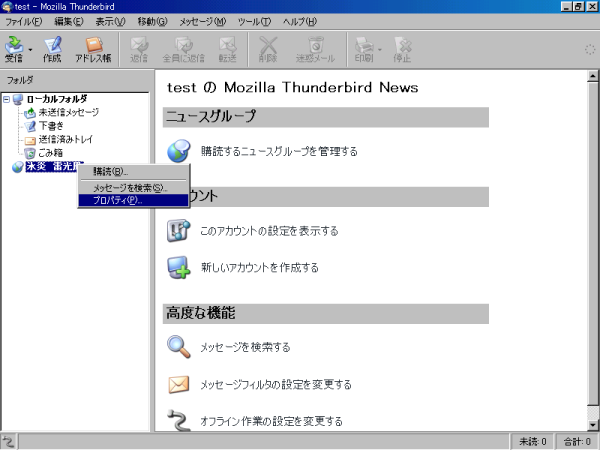Screen dimensions: 600x450
Task: Click the ニュースグループ section header
Action: click(x=326, y=117)
